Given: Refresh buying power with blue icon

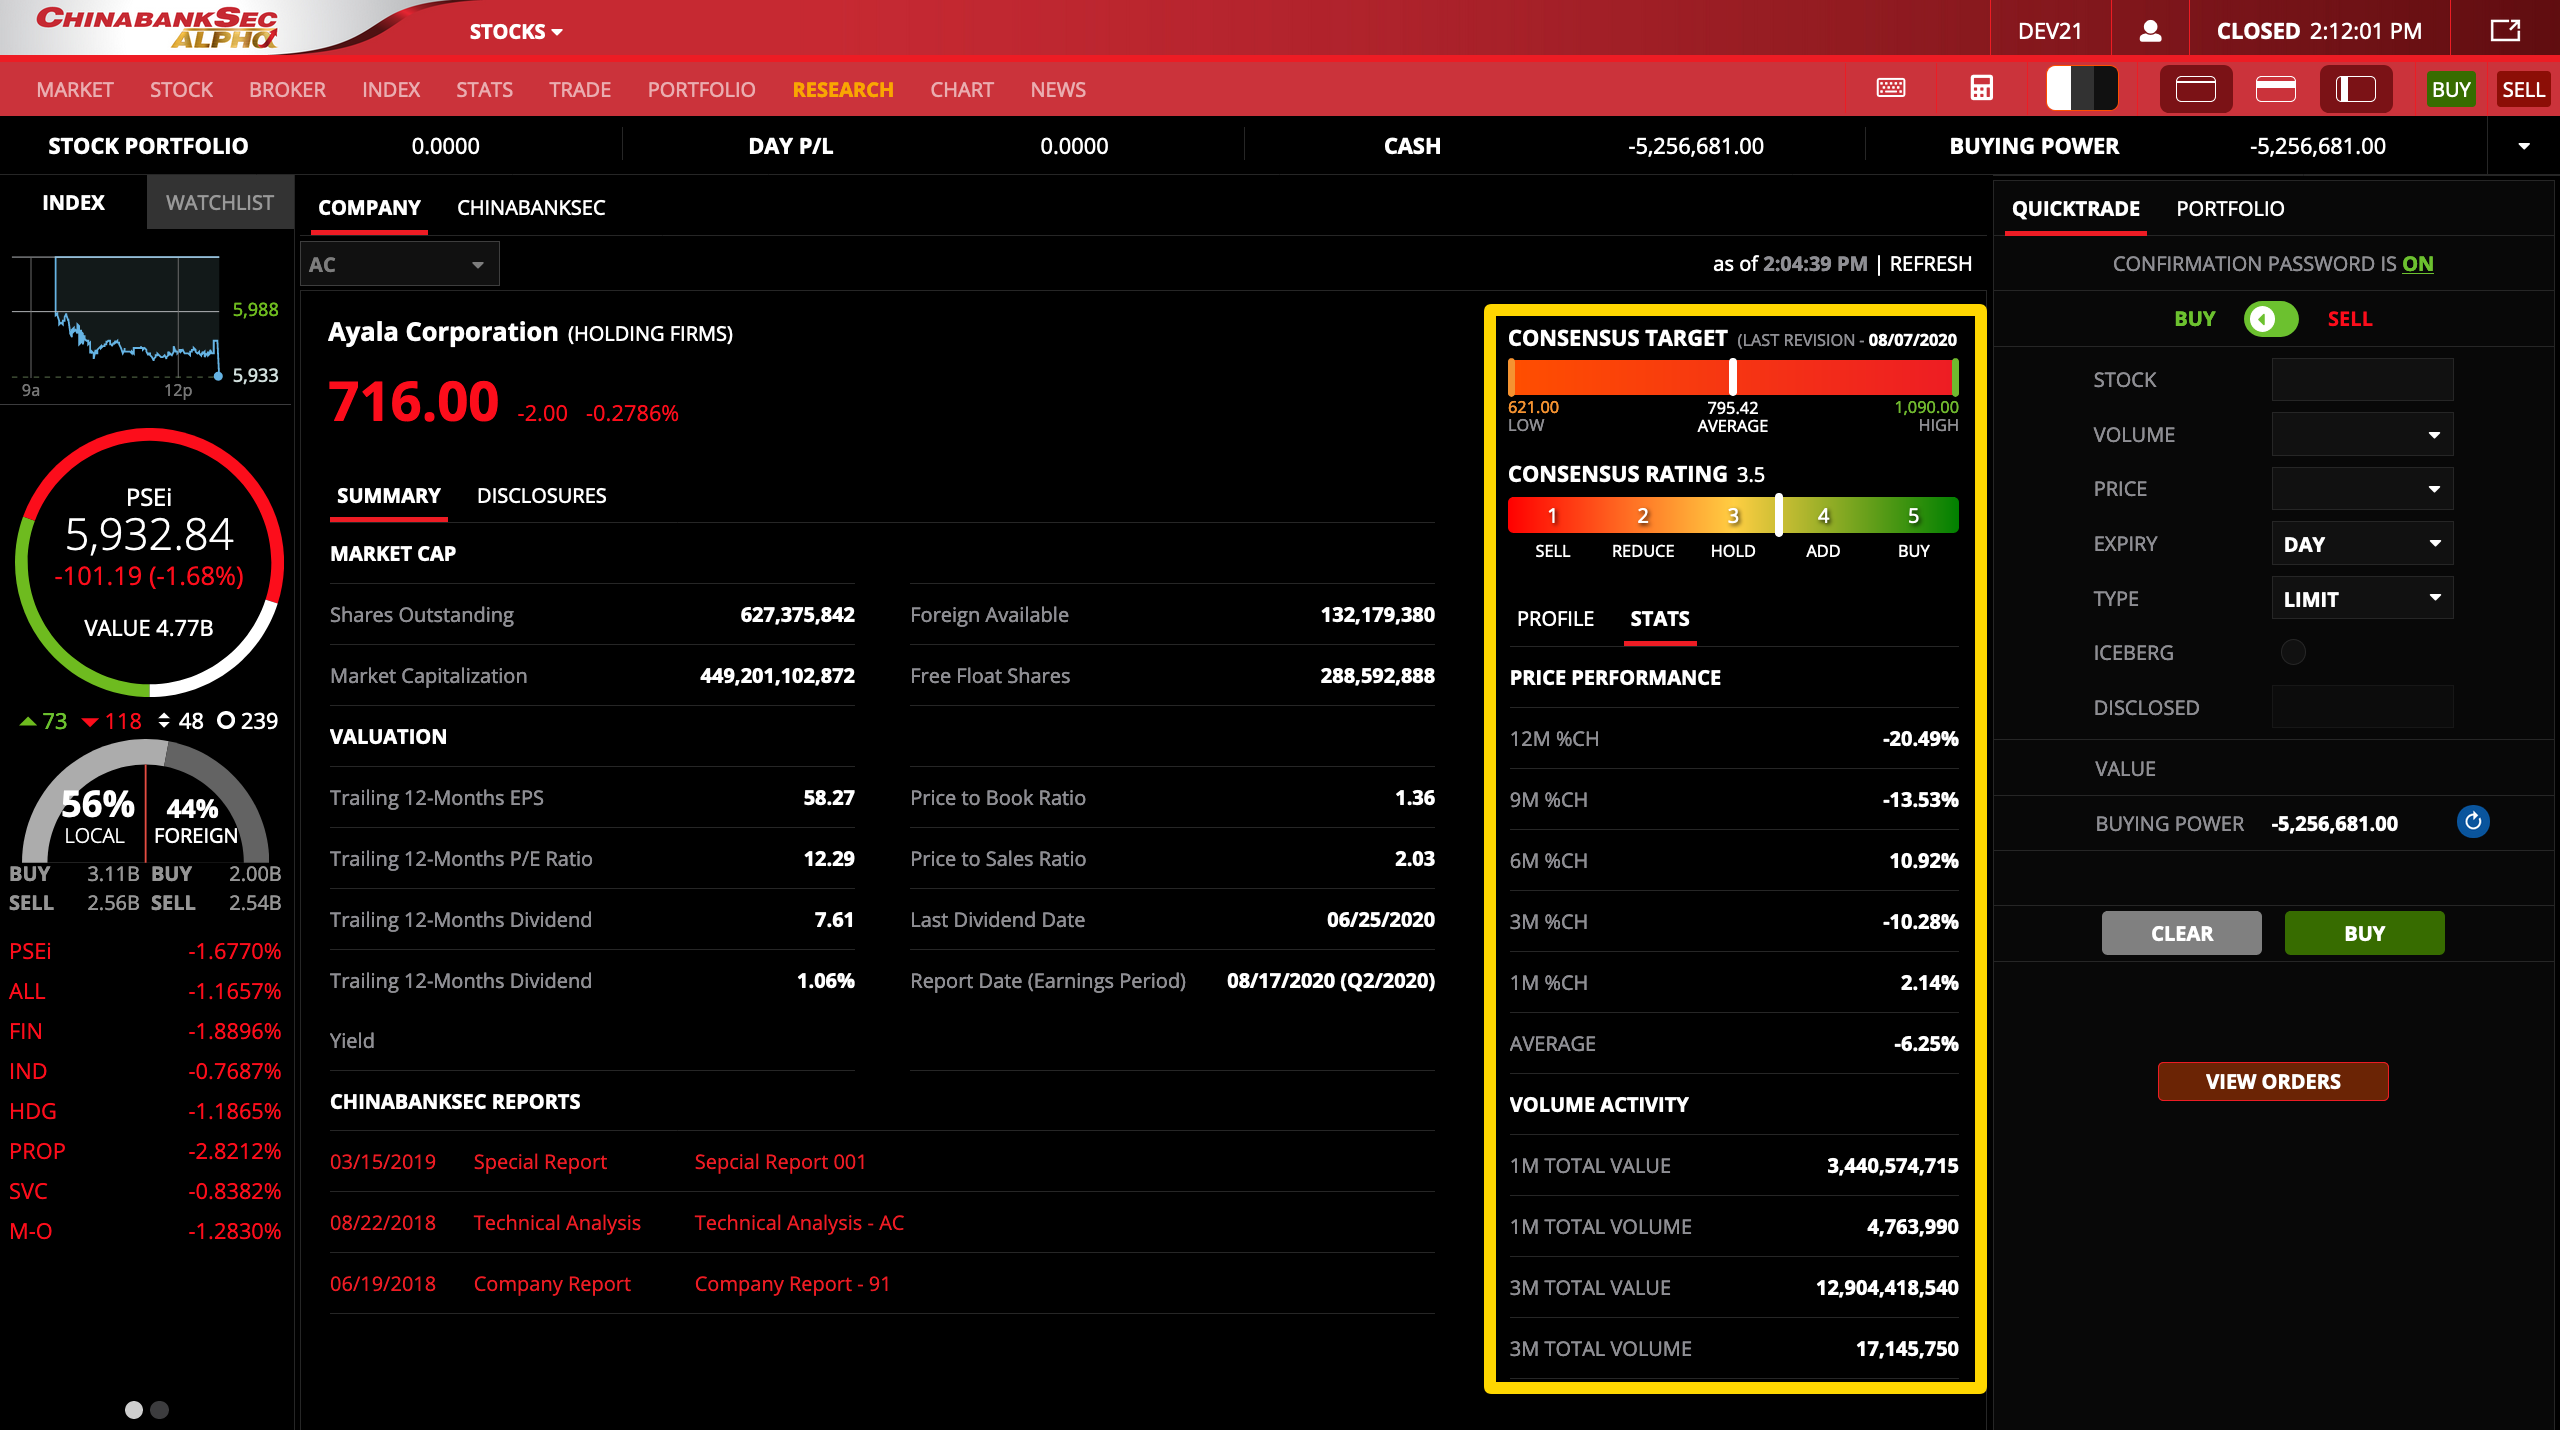Looking at the screenshot, I should 2473,822.
